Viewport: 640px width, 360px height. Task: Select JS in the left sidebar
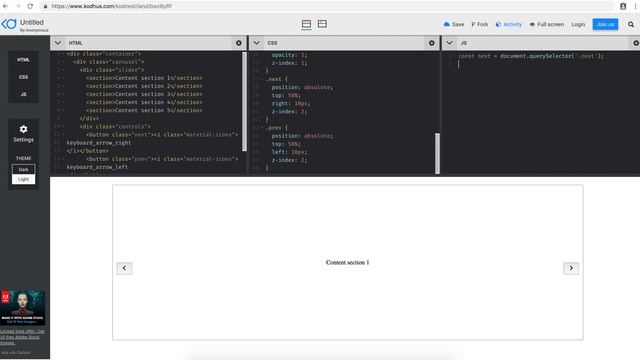(x=23, y=94)
